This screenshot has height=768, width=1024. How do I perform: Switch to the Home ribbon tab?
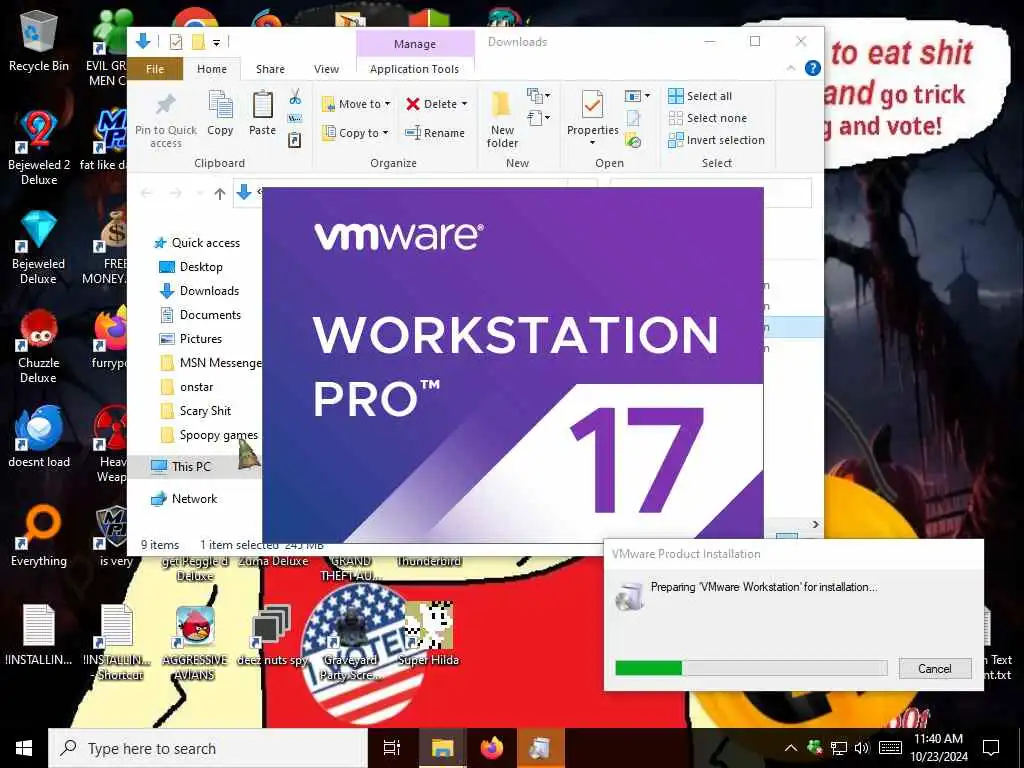coord(212,69)
